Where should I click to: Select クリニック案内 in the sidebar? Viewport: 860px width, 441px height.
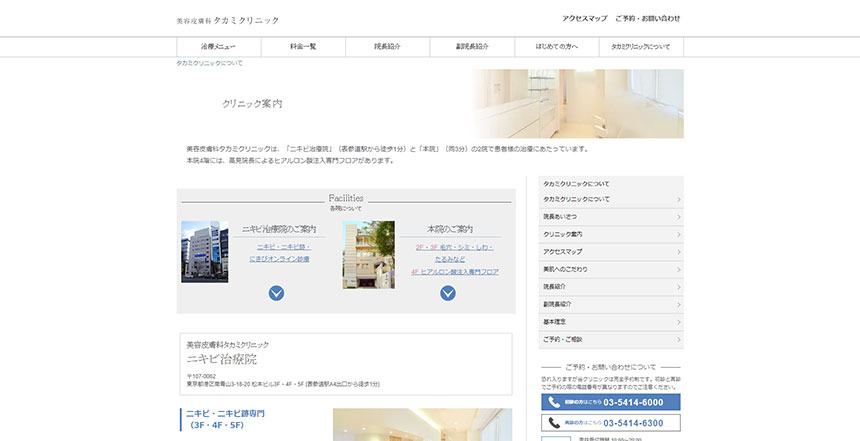point(612,235)
